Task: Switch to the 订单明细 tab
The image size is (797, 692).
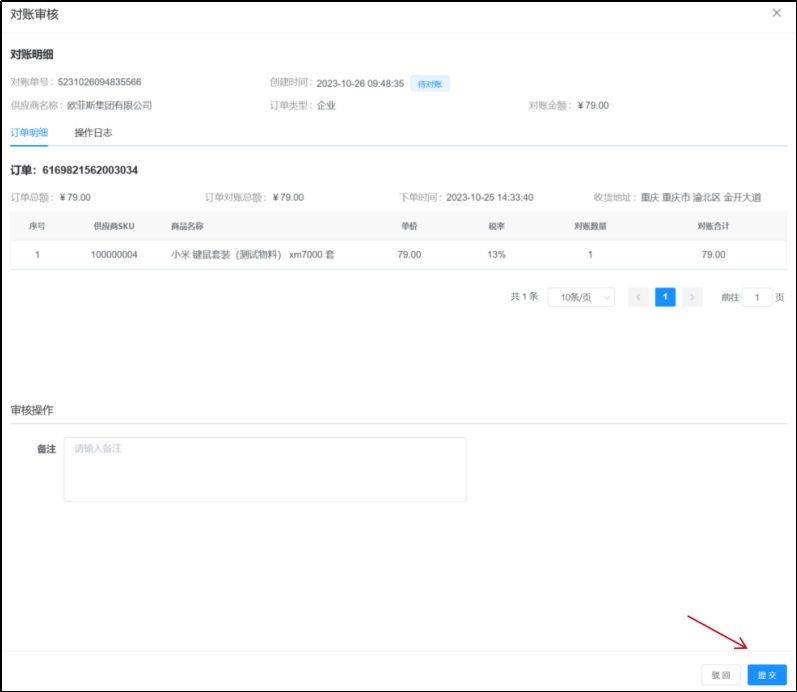Action: pyautogui.click(x=29, y=132)
